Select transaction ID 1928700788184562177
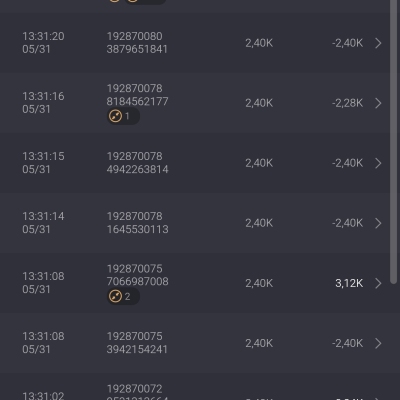 click(137, 95)
